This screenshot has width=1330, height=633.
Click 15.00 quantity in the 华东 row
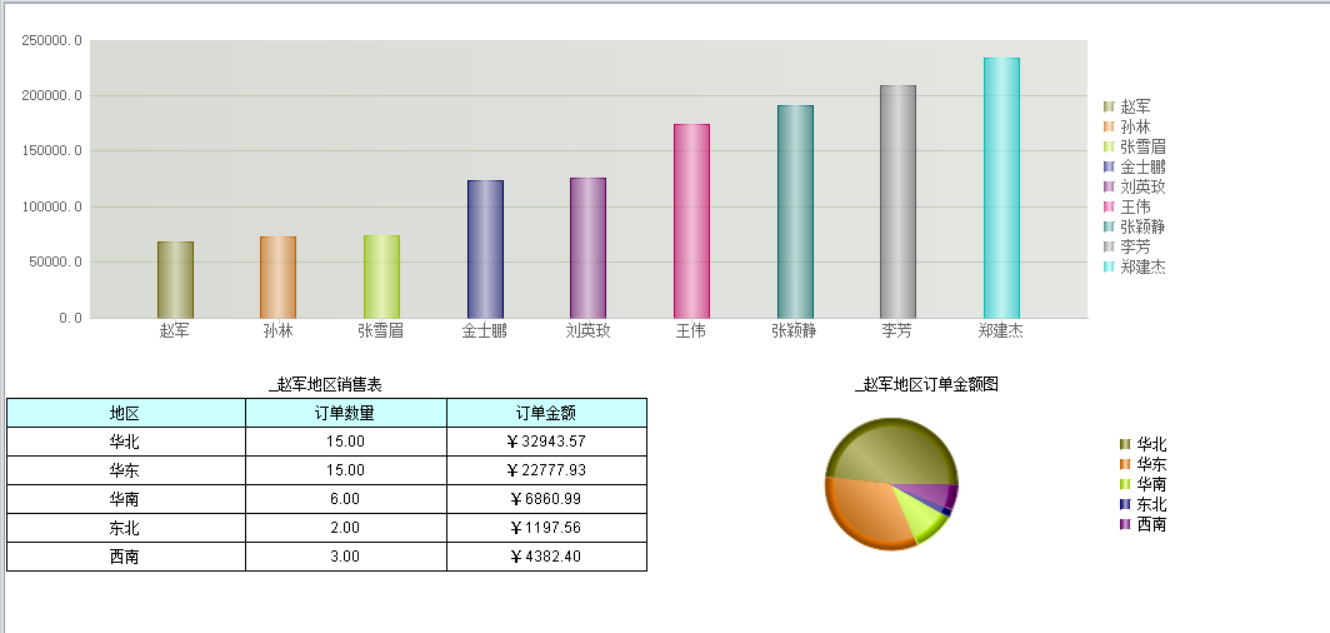[346, 471]
